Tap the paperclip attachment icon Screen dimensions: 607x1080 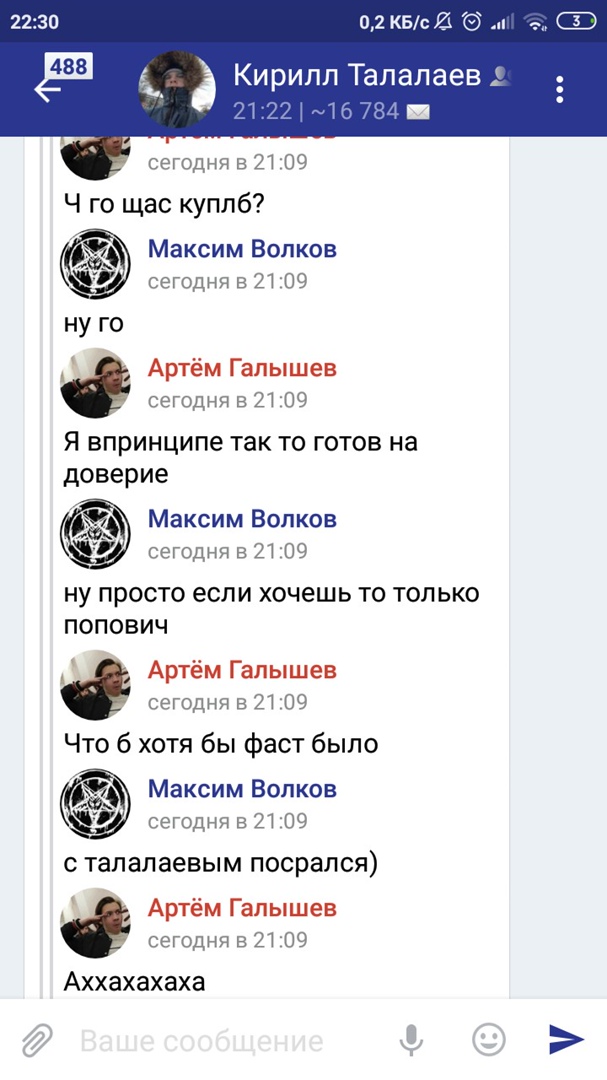[36, 1041]
